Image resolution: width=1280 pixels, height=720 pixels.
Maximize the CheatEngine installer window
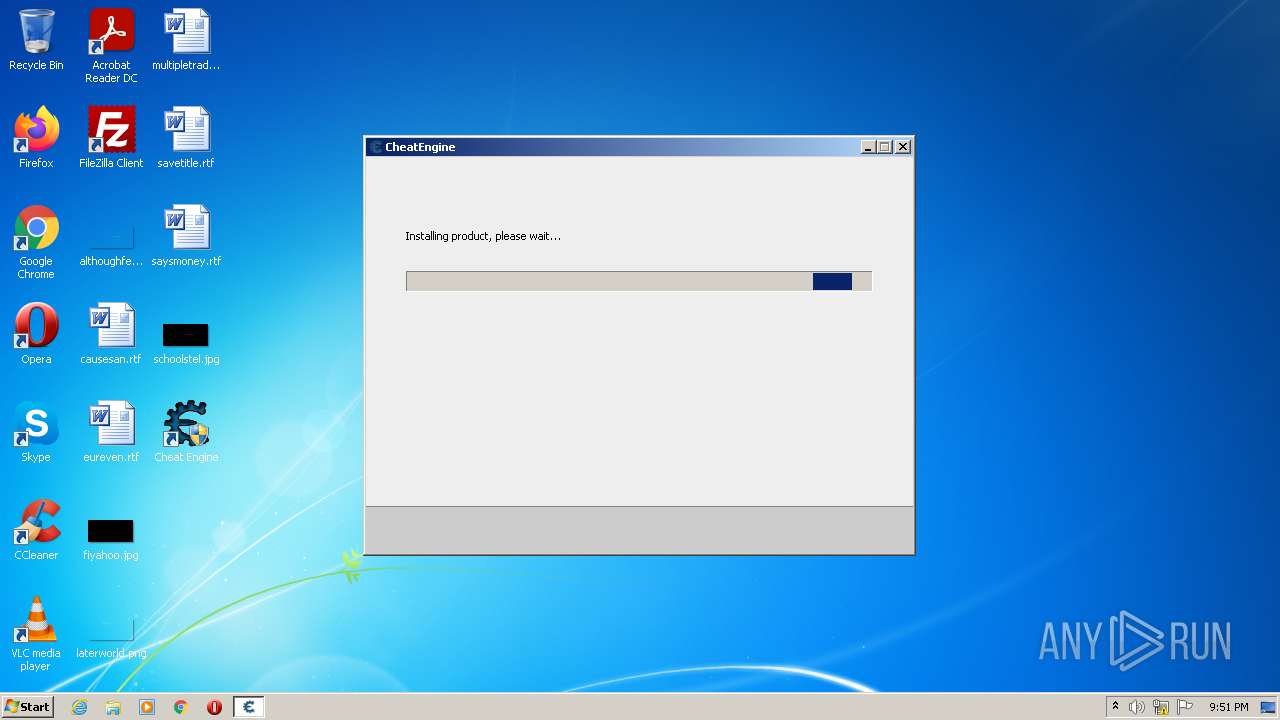885,147
